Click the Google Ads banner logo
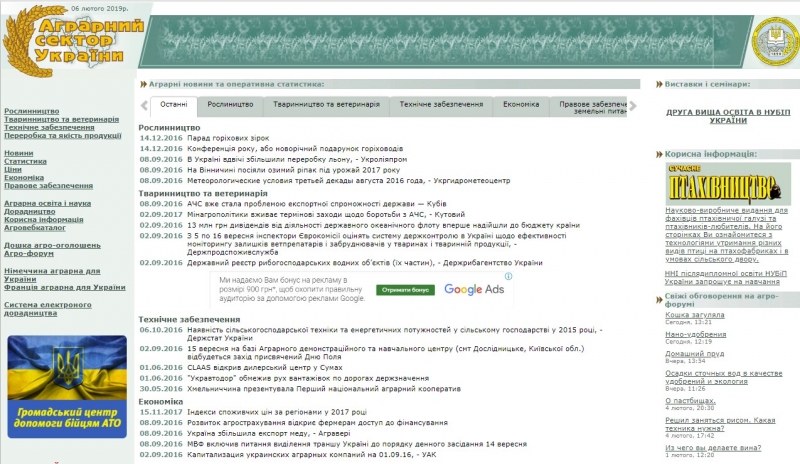This screenshot has height=464, width=800. 474,289
